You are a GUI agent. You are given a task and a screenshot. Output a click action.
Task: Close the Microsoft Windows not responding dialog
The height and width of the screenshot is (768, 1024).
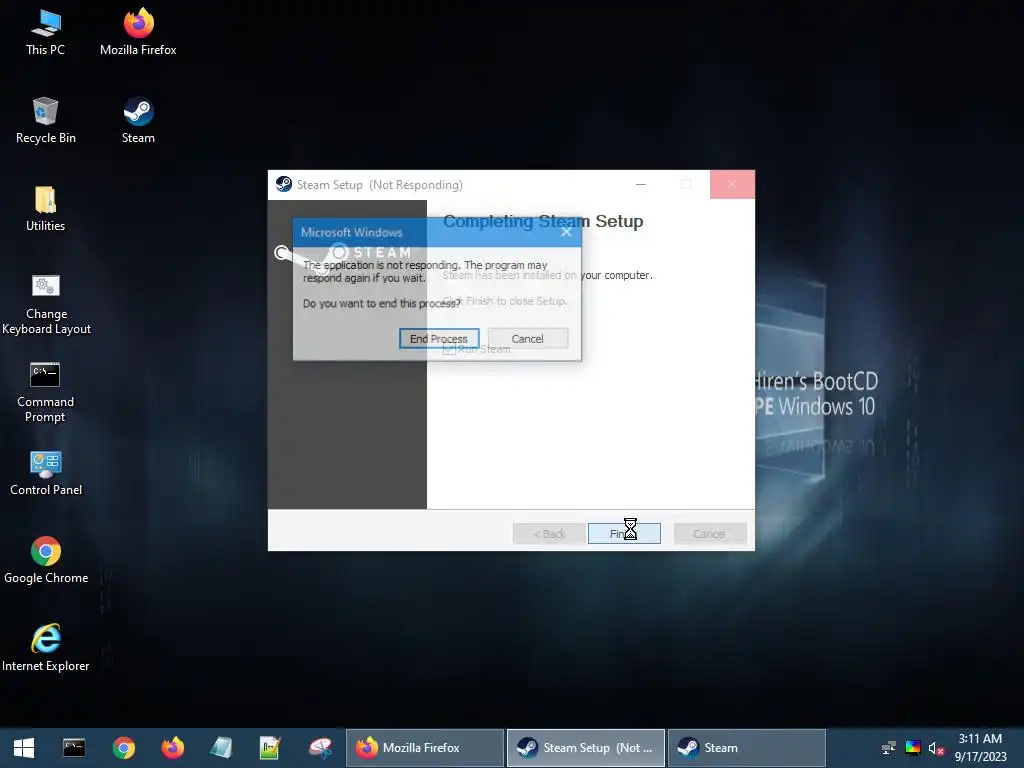click(566, 232)
